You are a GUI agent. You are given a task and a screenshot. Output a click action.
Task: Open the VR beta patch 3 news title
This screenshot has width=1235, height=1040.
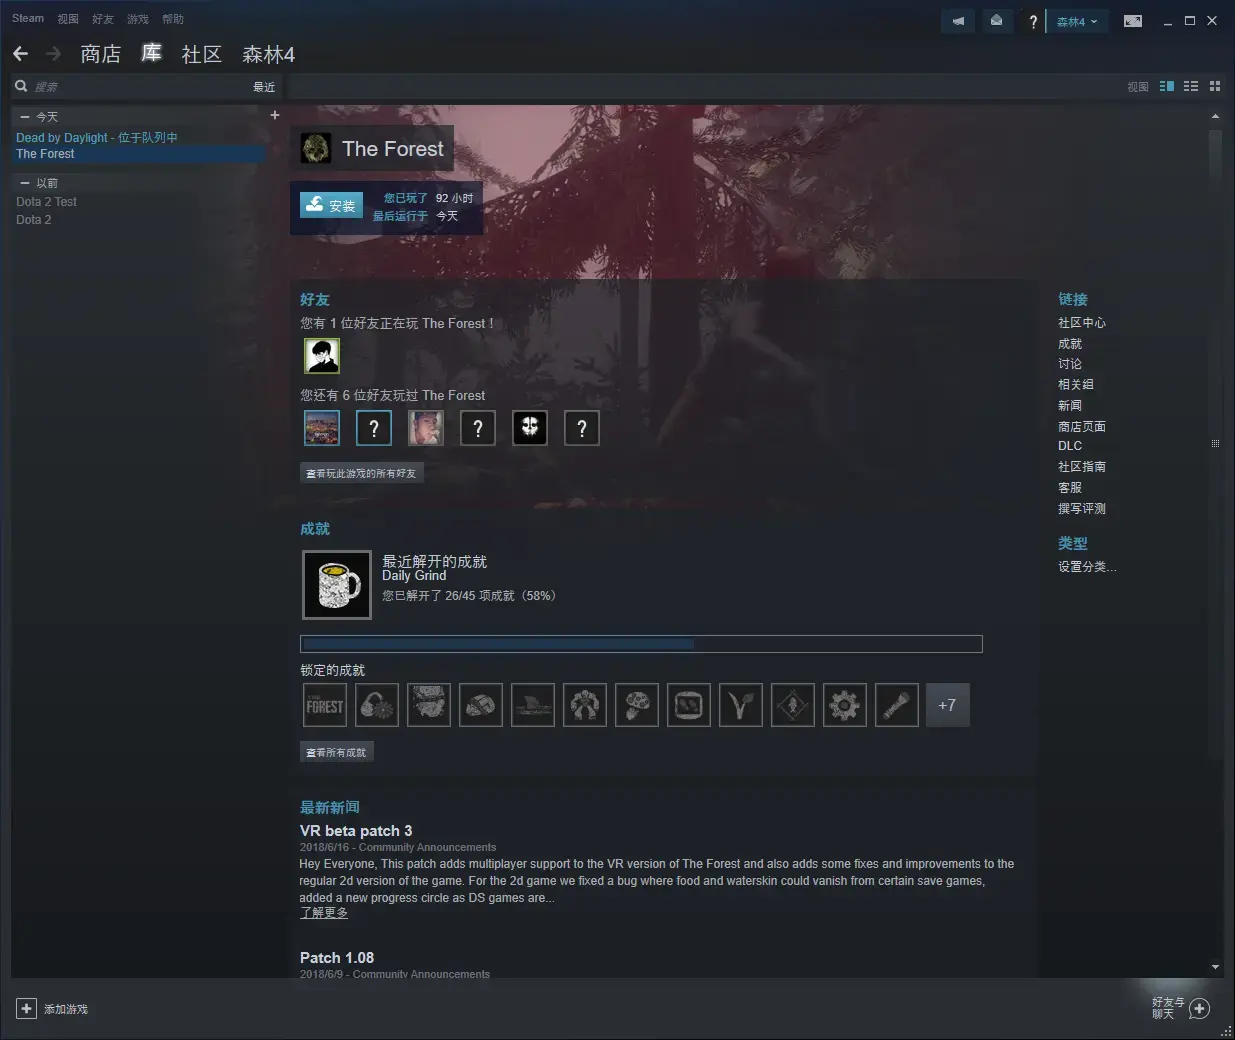tap(356, 831)
